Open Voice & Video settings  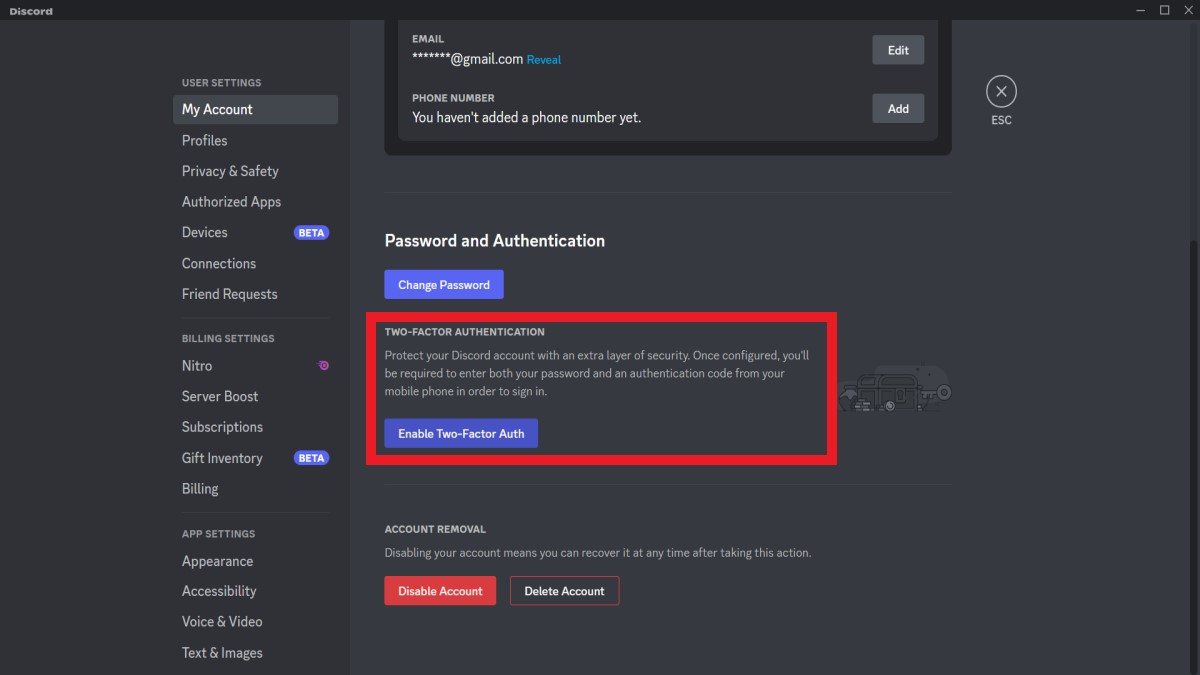[x=222, y=621]
